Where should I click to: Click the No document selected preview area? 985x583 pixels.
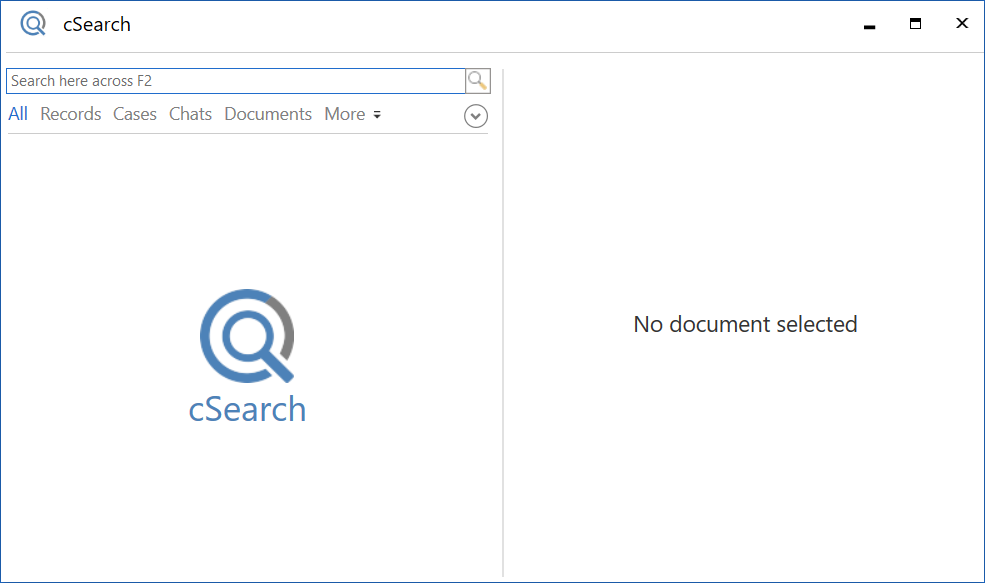tap(745, 324)
